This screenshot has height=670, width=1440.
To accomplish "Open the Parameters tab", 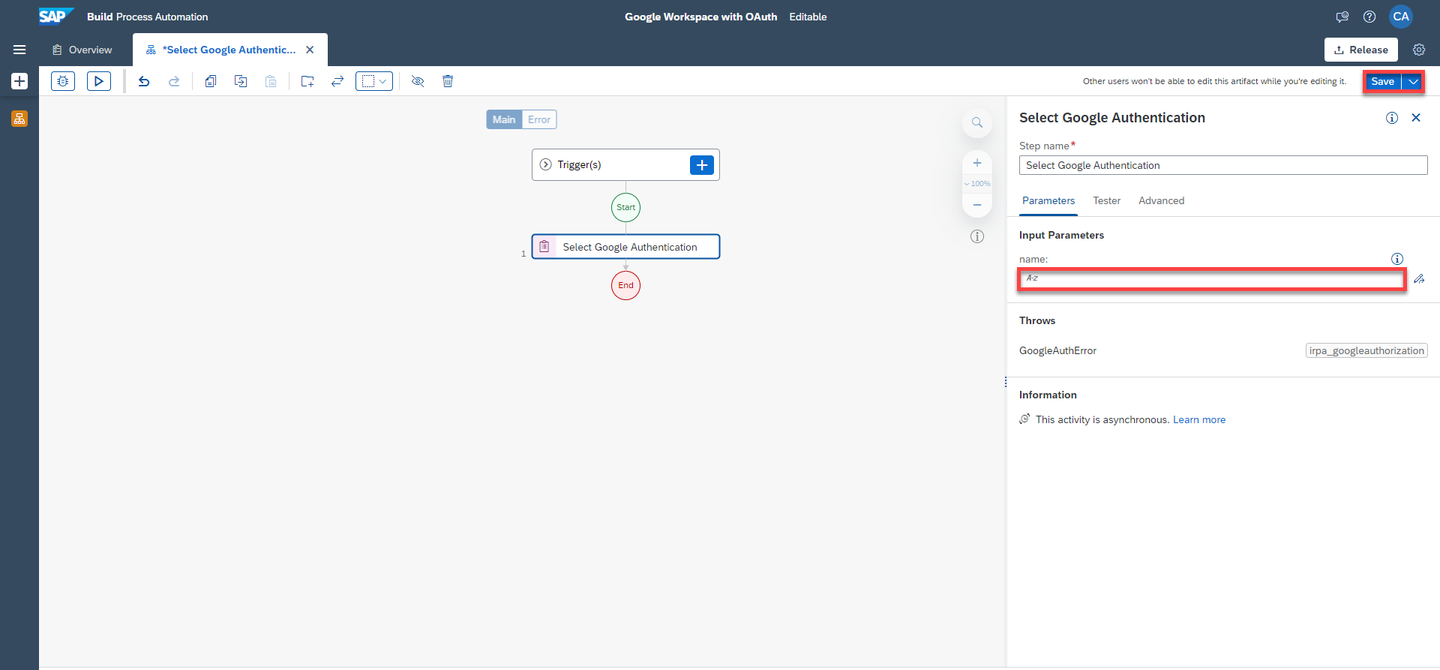I will [1048, 201].
